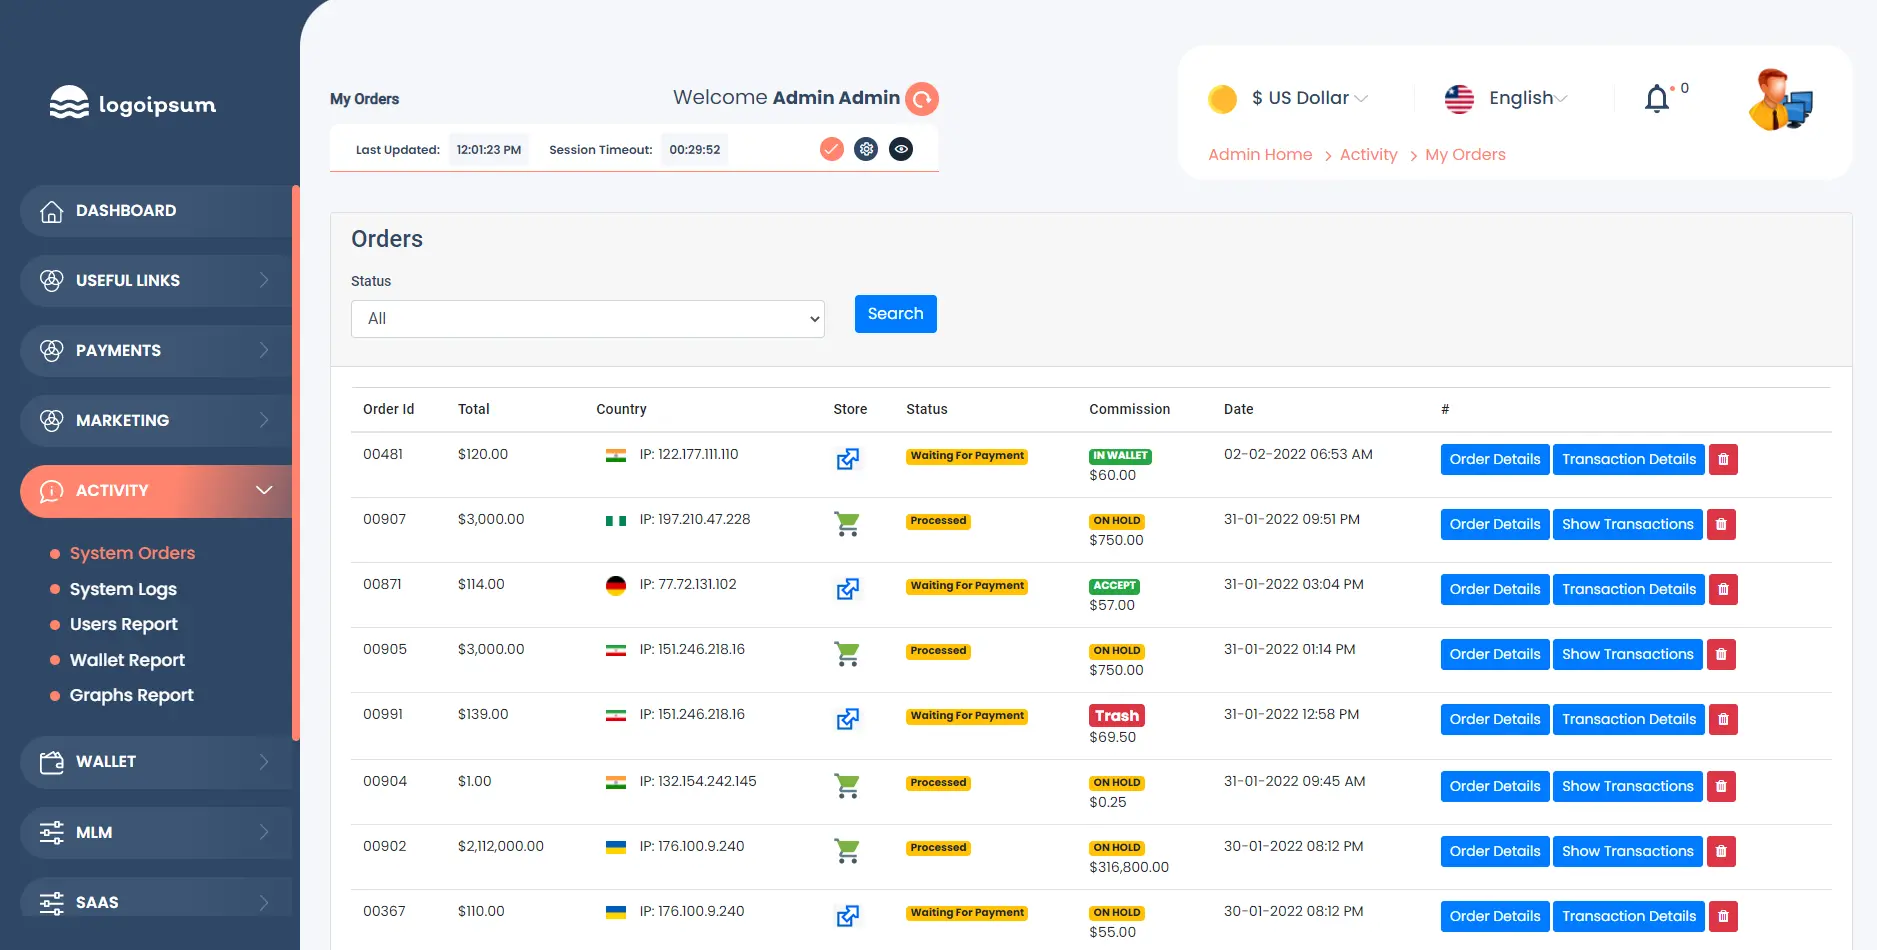Click the orange checkmark icon in status bar
The height and width of the screenshot is (950, 1877).
coord(831,149)
